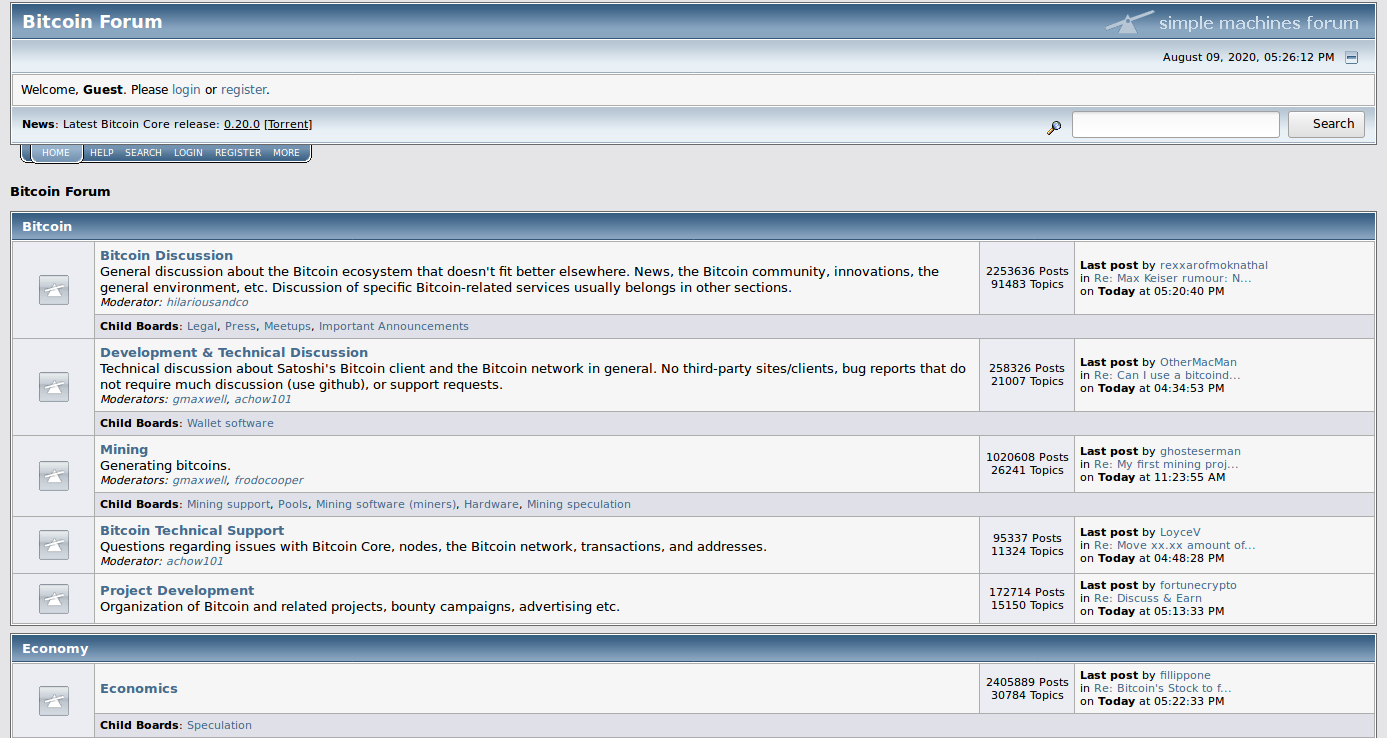
Task: Open the Mining support child board
Action: [228, 505]
